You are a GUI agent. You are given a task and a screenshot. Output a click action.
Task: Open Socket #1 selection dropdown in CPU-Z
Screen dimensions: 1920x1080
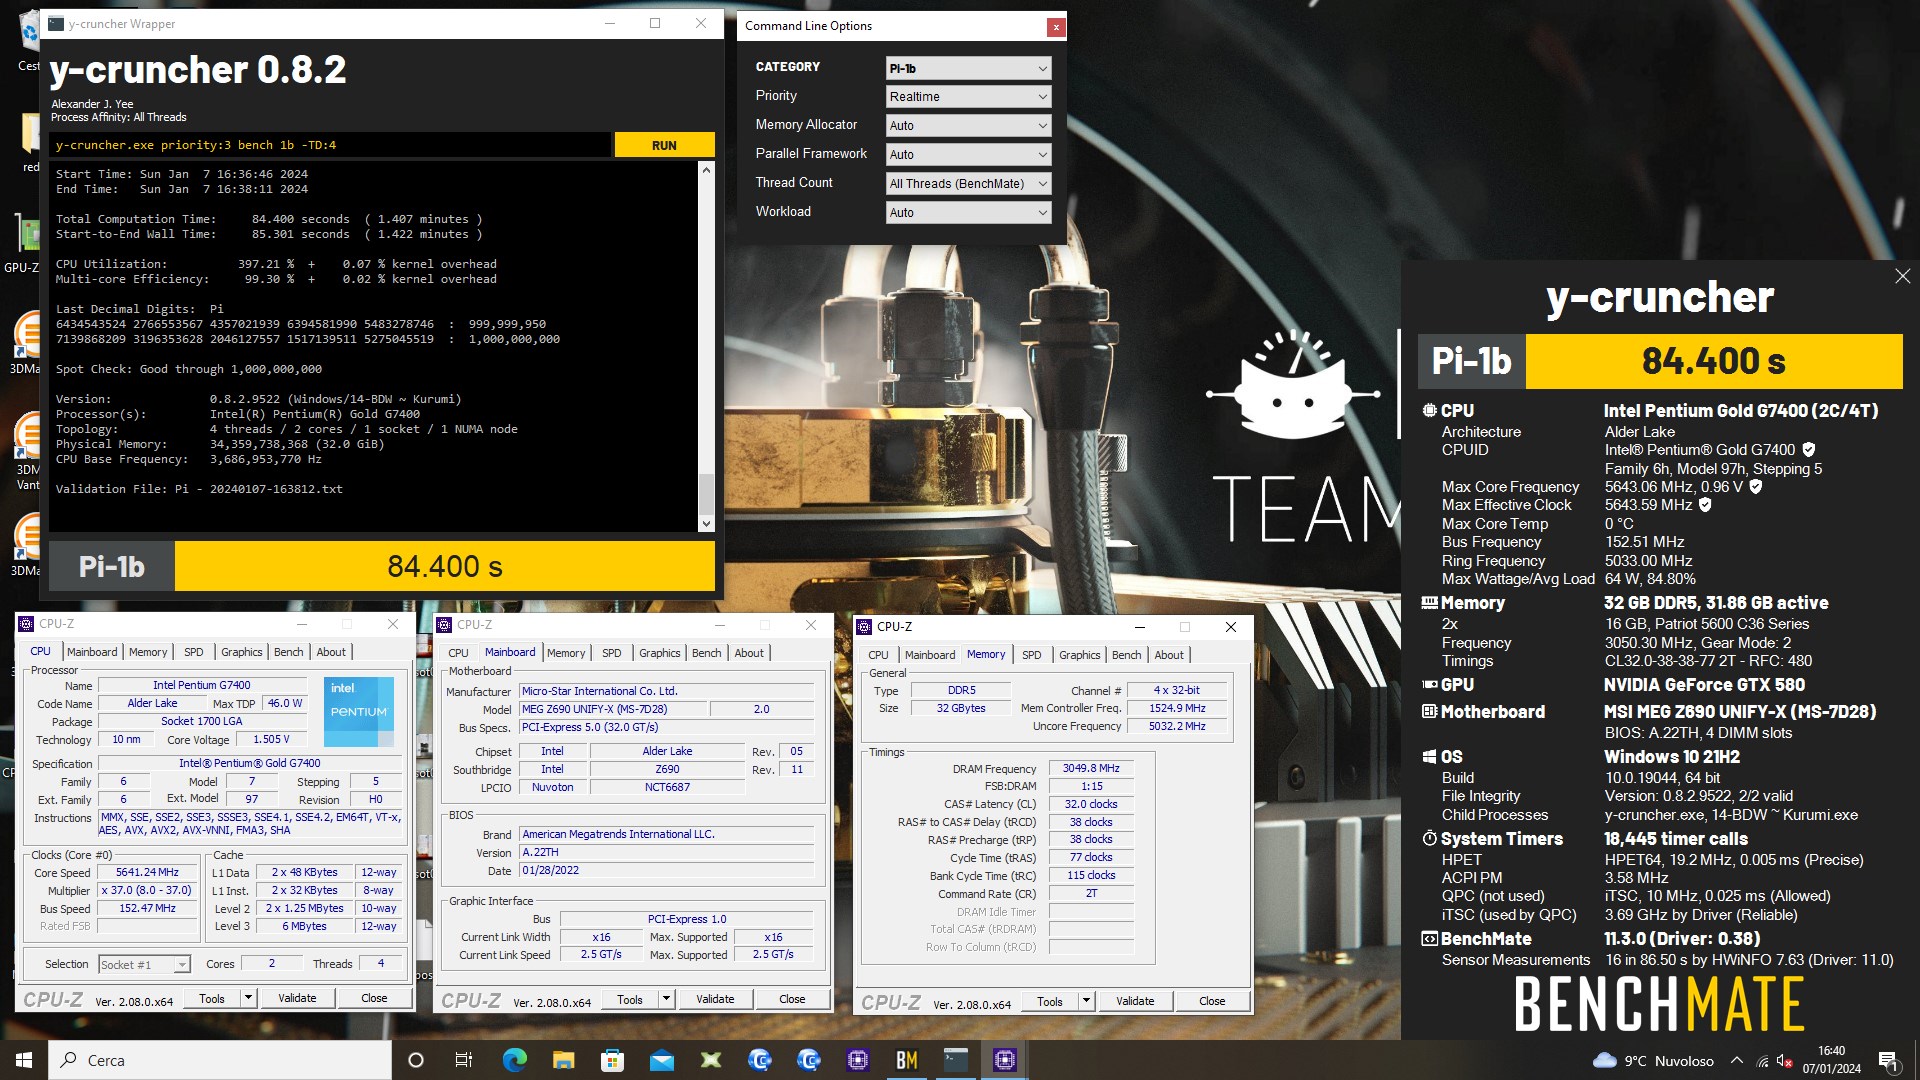point(144,964)
